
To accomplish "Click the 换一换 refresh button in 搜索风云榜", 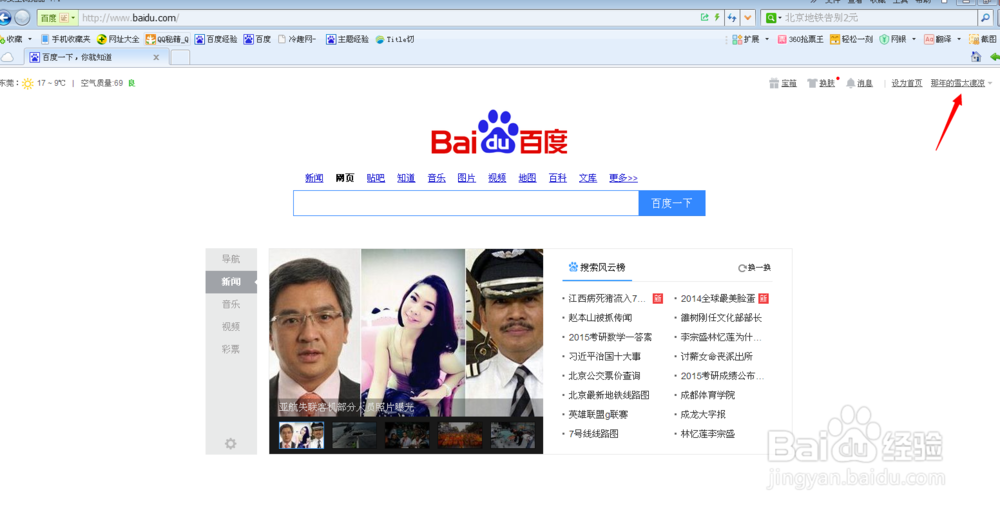I will (x=754, y=268).
